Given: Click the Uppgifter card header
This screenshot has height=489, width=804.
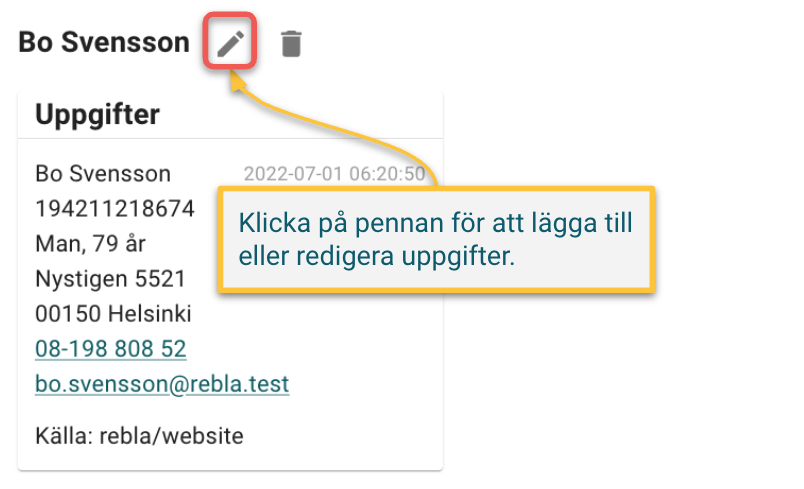Looking at the screenshot, I should (x=230, y=114).
